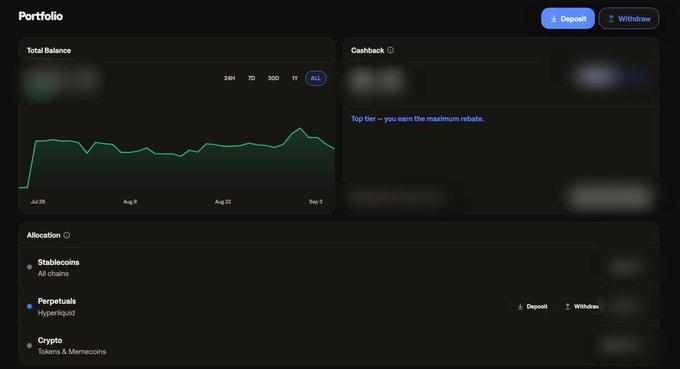Click the Jul 28 chart axis label
This screenshot has height=369, width=680.
[x=38, y=202]
